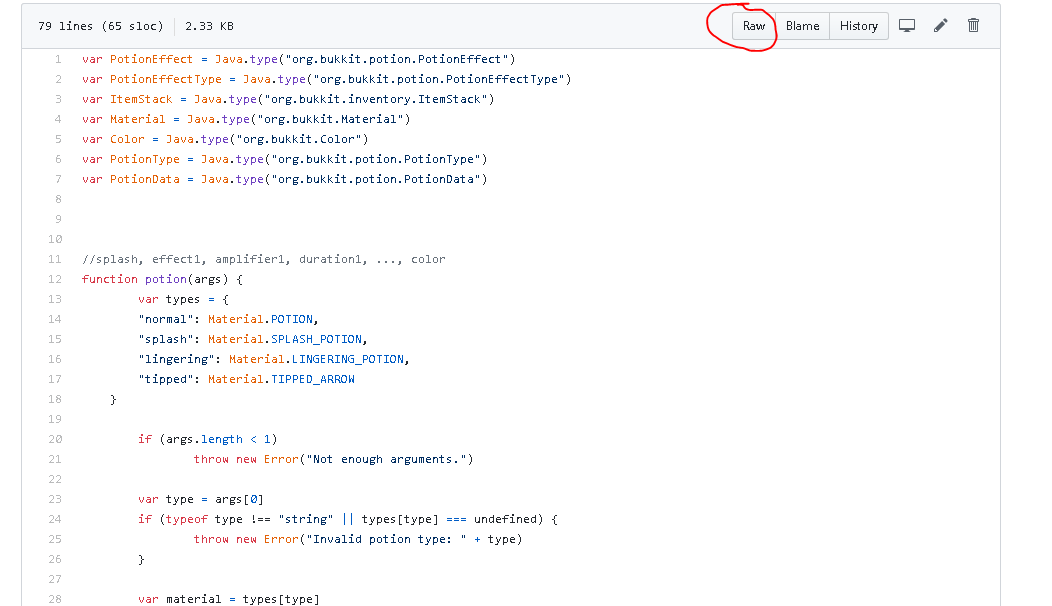Open file History
The height and width of the screenshot is (606, 1052).
click(x=859, y=26)
